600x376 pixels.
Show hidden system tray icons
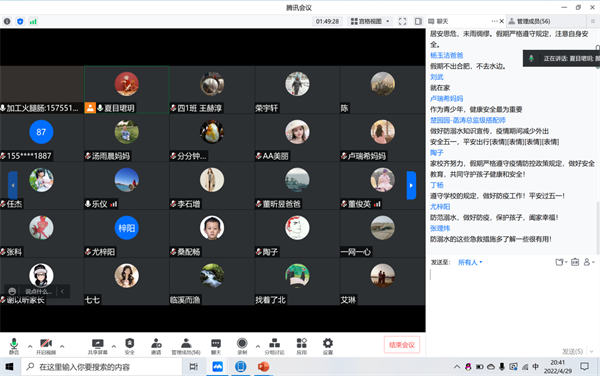pos(457,367)
